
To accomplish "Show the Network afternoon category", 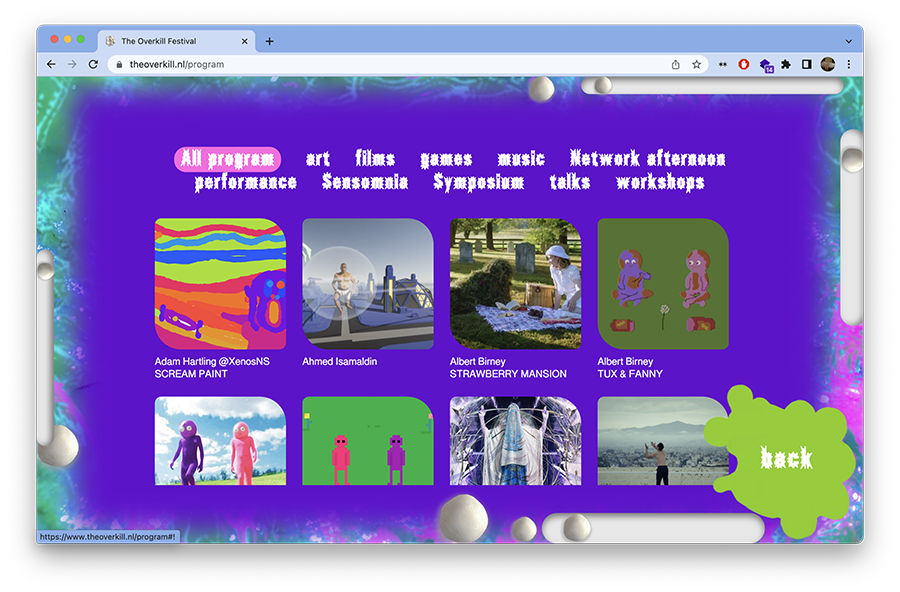I will click(x=647, y=158).
